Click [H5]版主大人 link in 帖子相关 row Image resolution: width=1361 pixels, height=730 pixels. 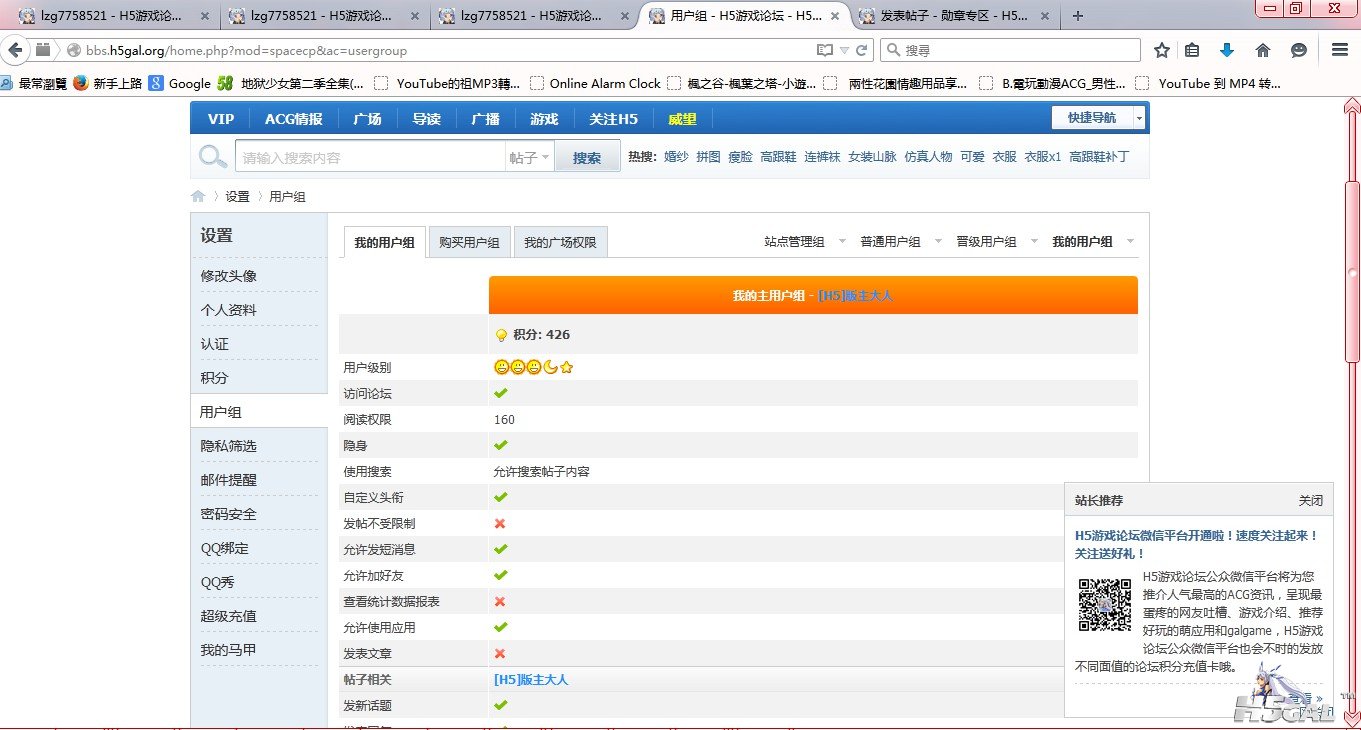coord(531,680)
